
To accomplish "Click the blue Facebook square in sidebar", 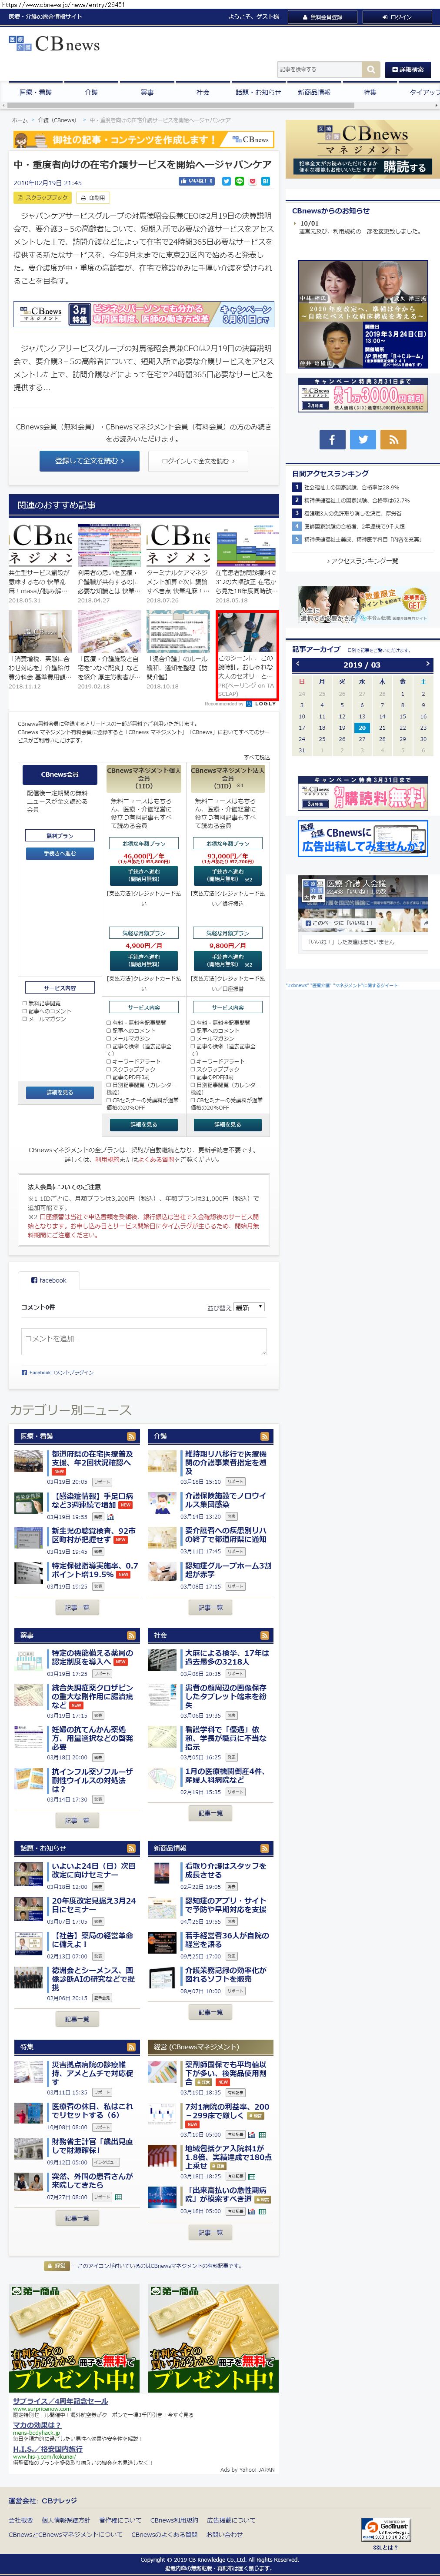I will (333, 439).
